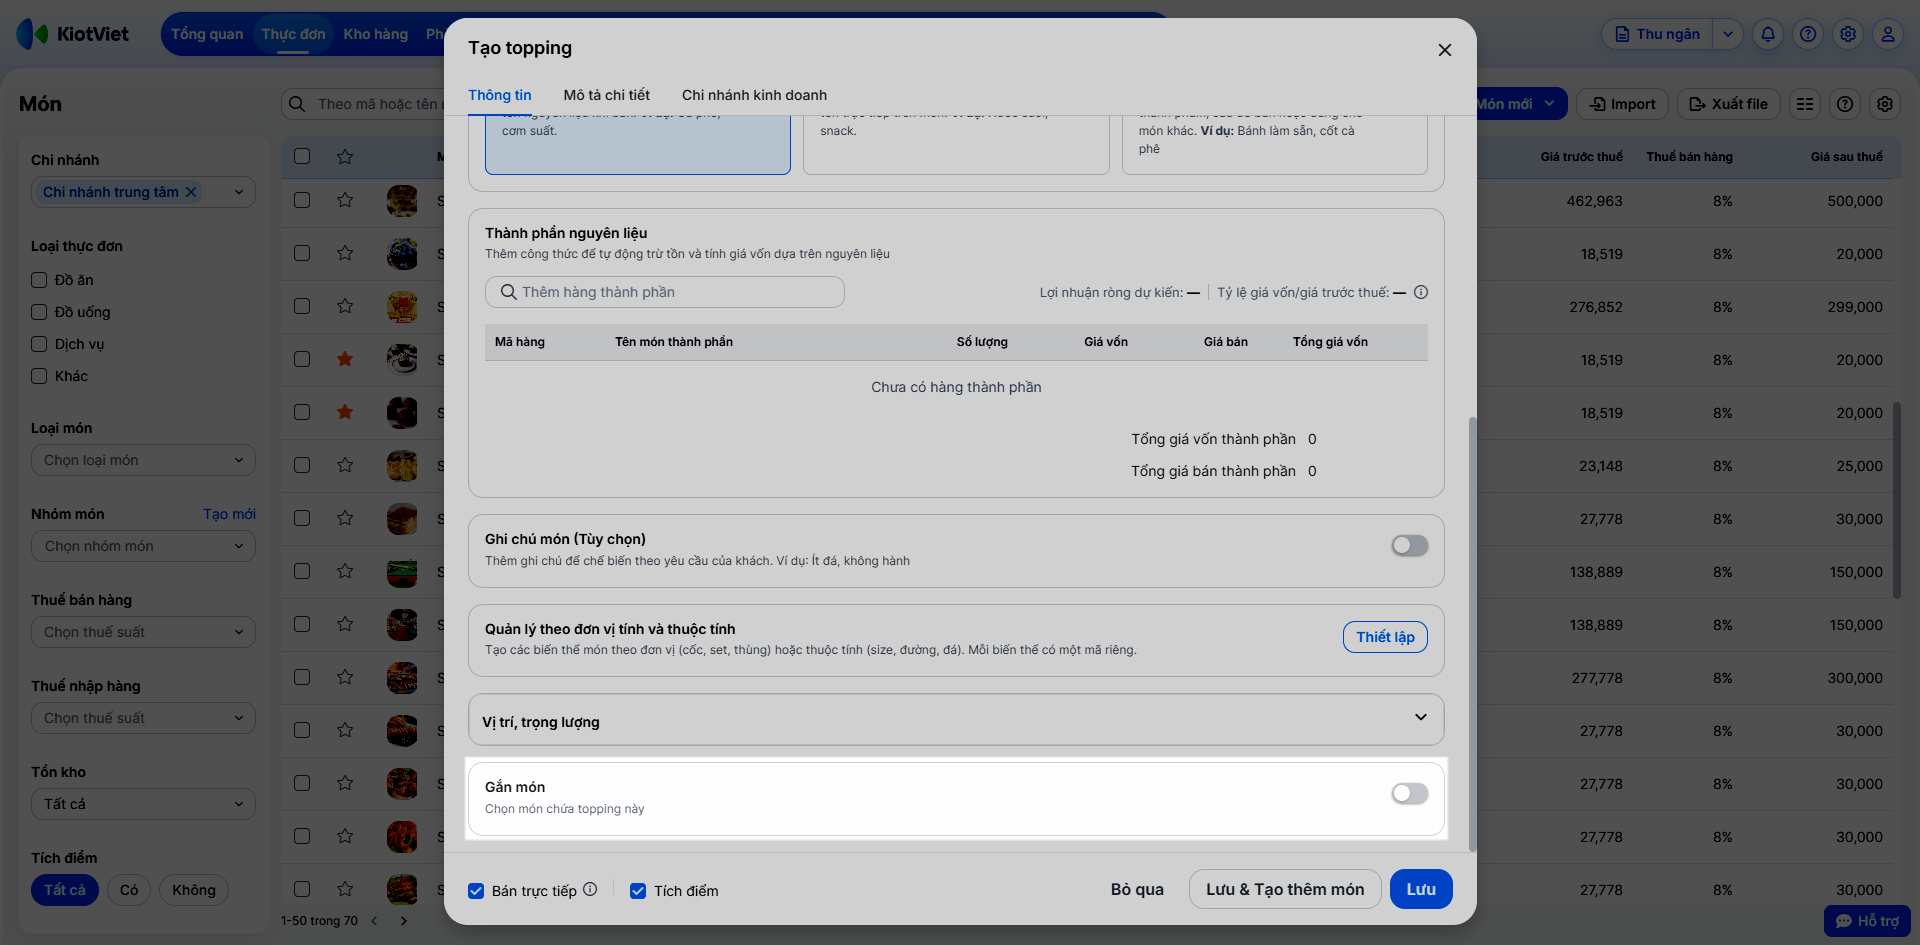Click the Thêm hàng thành phần search field
The image size is (1920, 945).
click(665, 292)
